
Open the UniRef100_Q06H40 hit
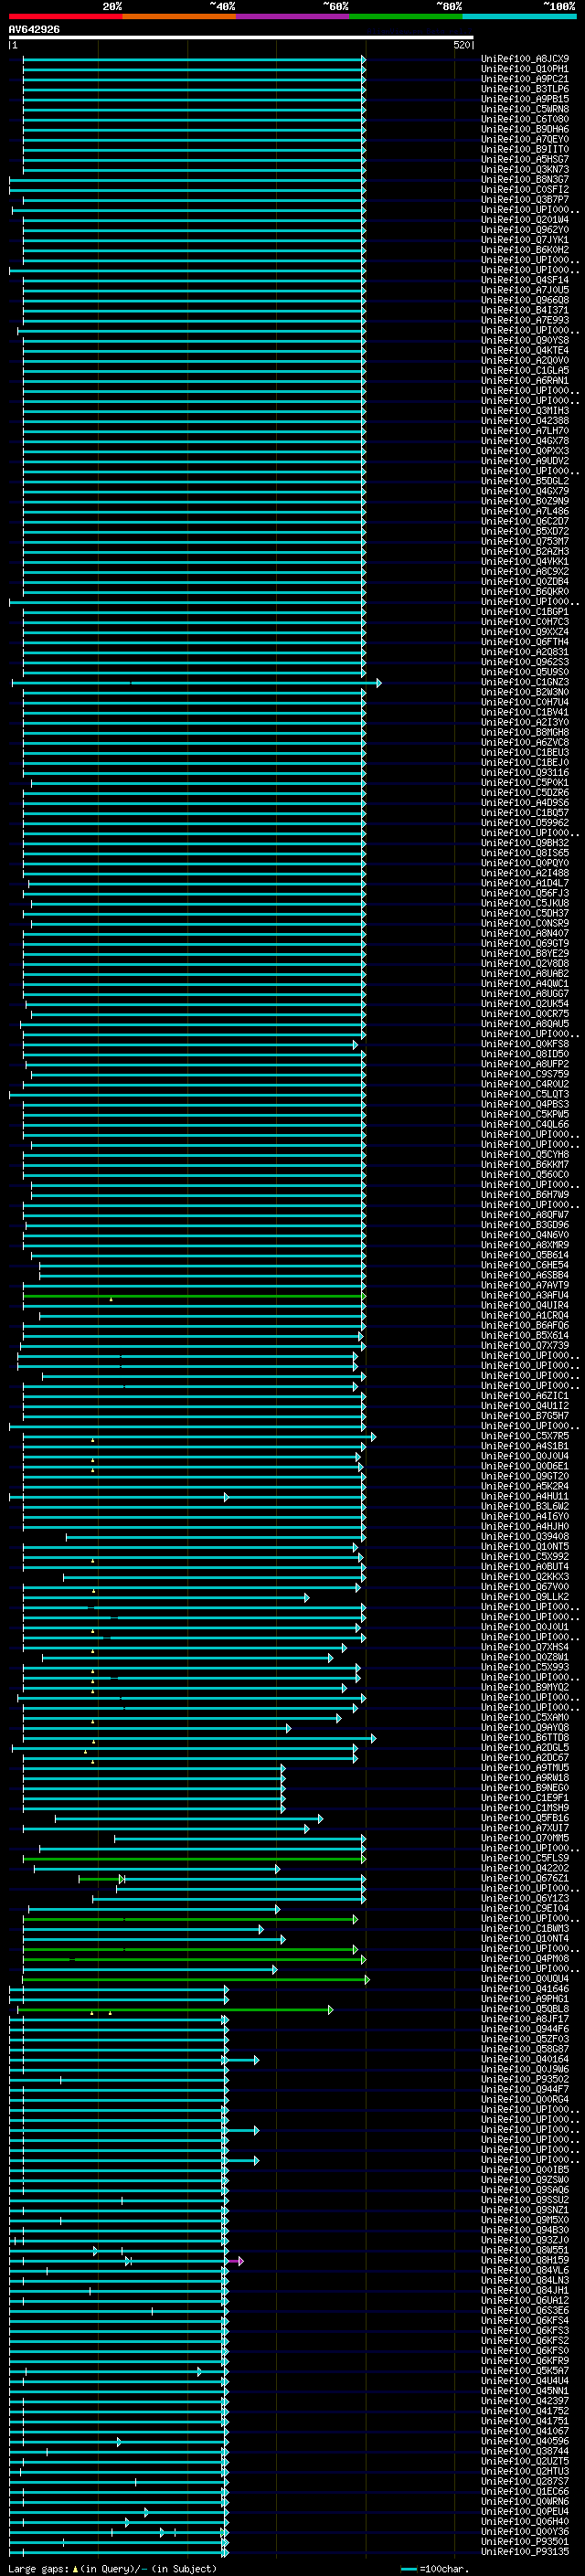(x=524, y=2522)
